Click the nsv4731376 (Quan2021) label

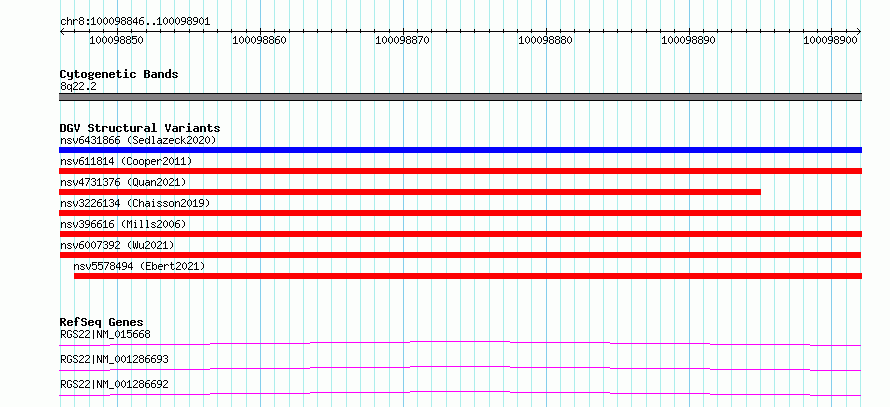coord(123,182)
